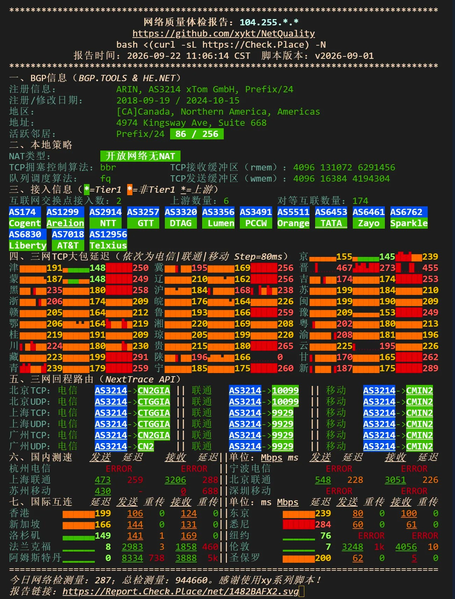The height and width of the screenshot is (599, 455).
Task: Click the orange 香港 latency bar
Action: [78, 514]
